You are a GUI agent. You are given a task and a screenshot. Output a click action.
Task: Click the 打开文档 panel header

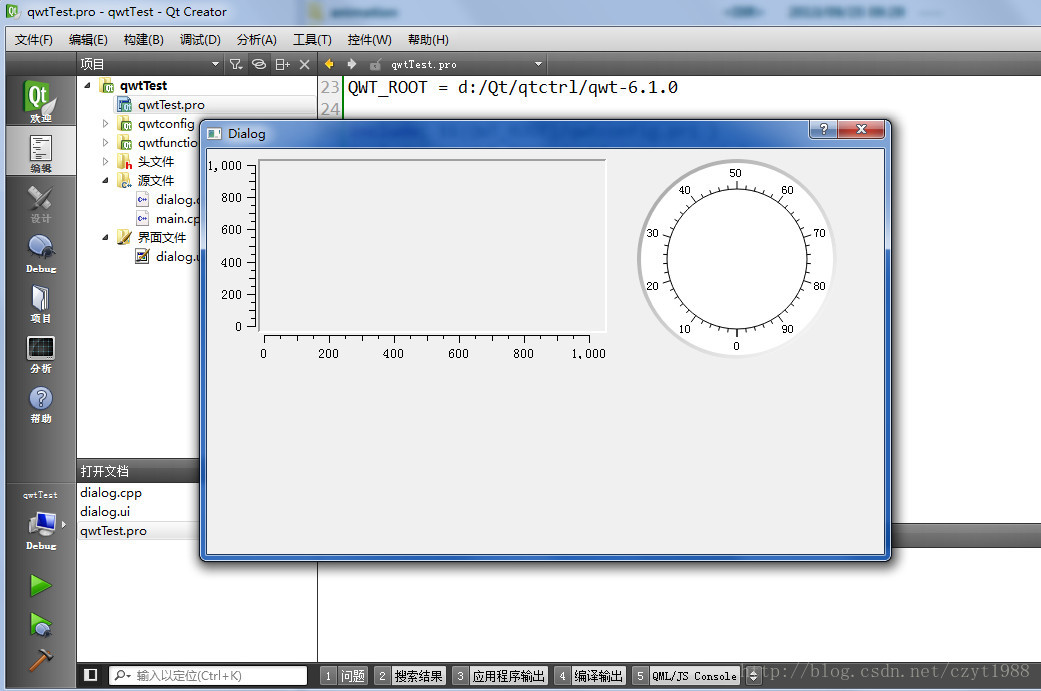click(x=138, y=471)
